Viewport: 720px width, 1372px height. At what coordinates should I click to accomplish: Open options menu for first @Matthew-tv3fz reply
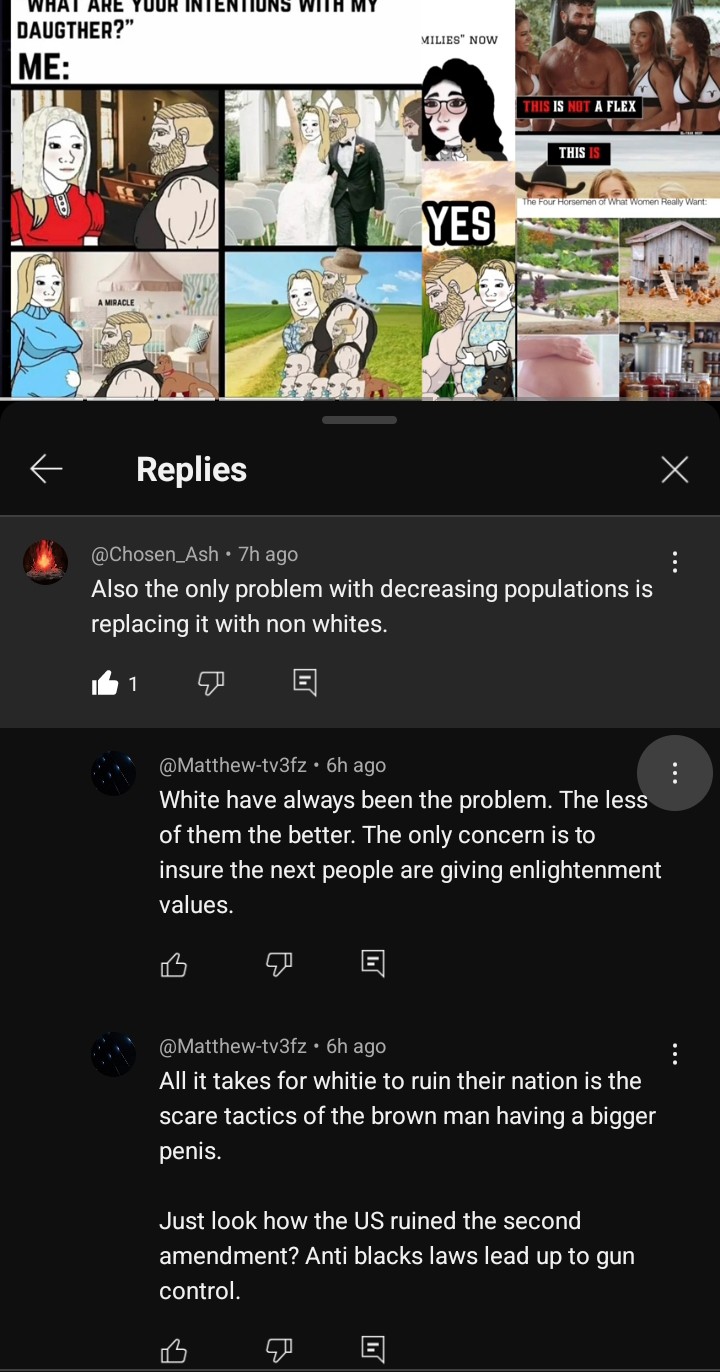coord(675,773)
